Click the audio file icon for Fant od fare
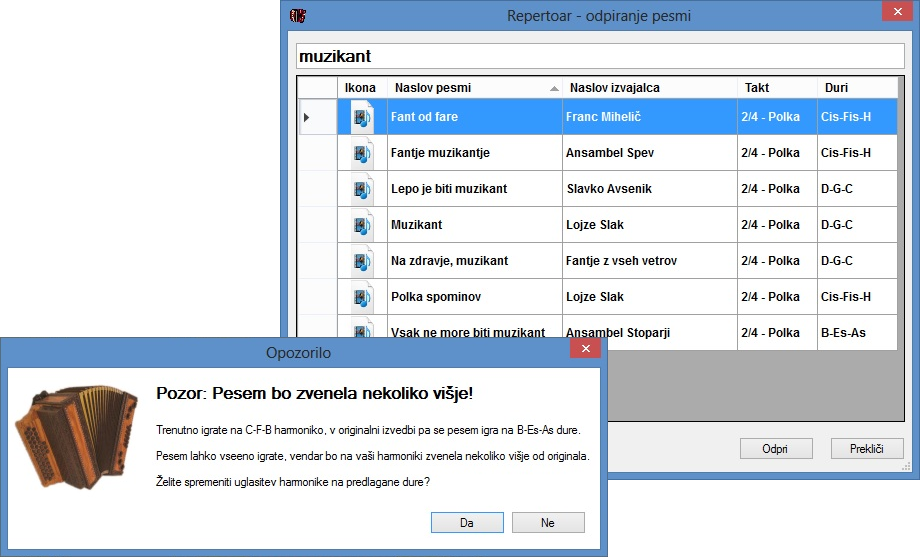 [x=361, y=117]
